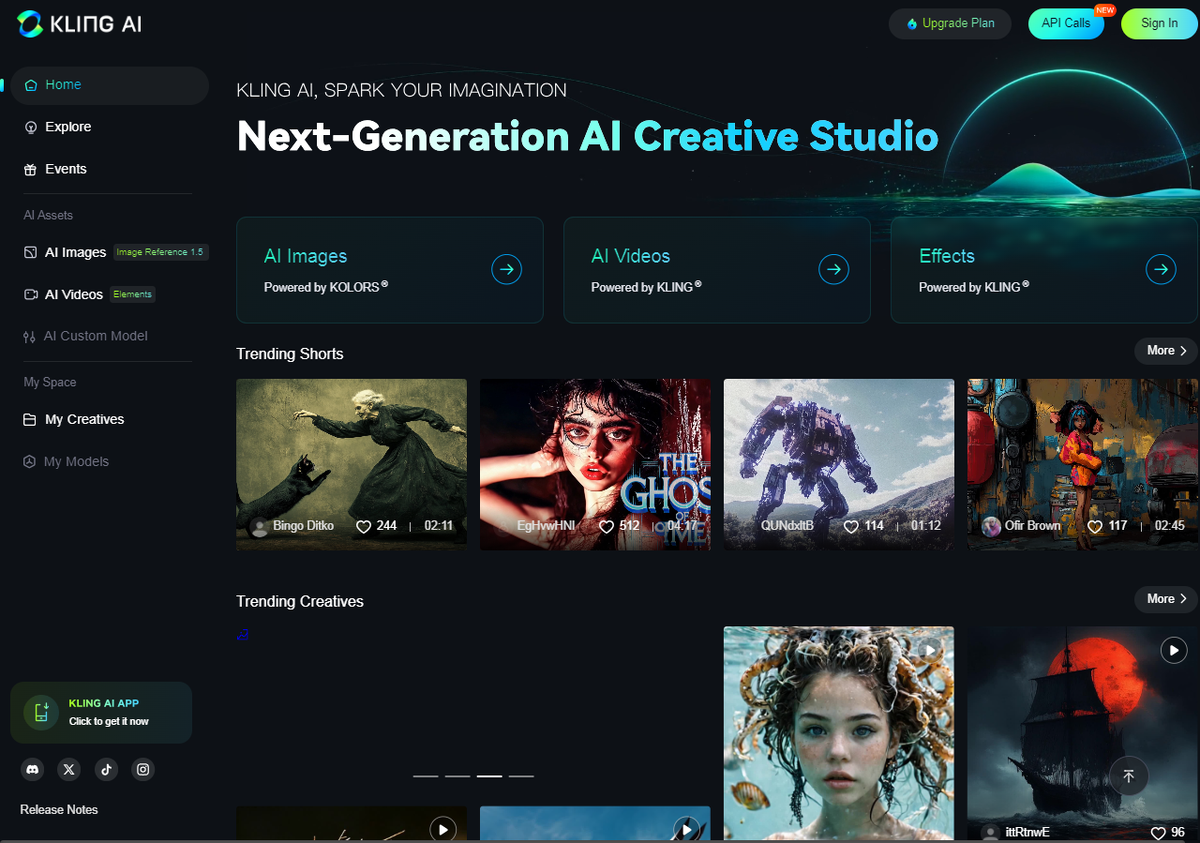Screen dimensions: 1200x843
Task: Click the Ofir Brown avatar icon
Action: (x=991, y=527)
